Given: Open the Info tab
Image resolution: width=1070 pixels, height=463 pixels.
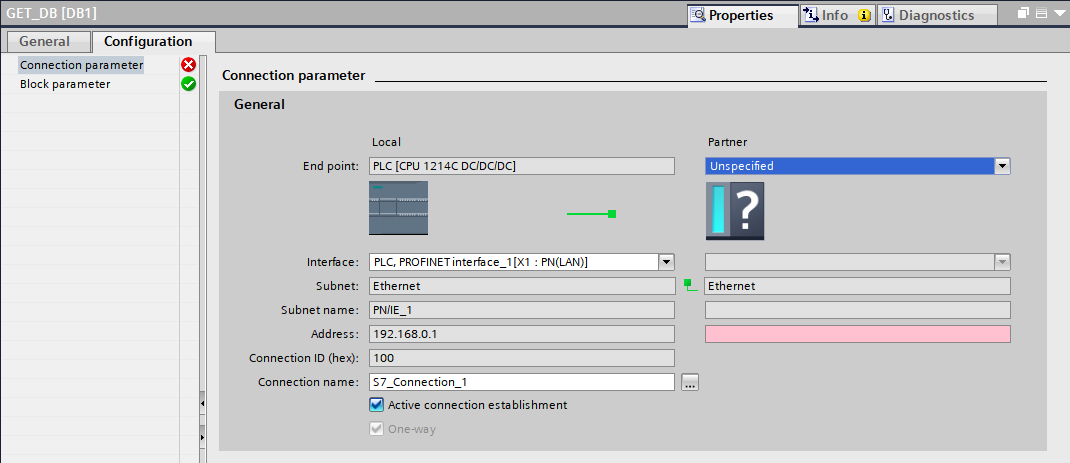Looking at the screenshot, I should (837, 15).
